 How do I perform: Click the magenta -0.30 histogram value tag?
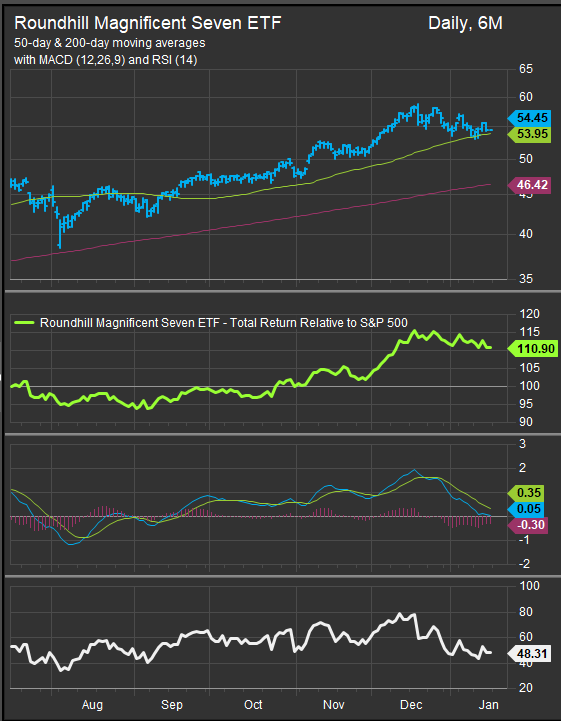[528, 525]
